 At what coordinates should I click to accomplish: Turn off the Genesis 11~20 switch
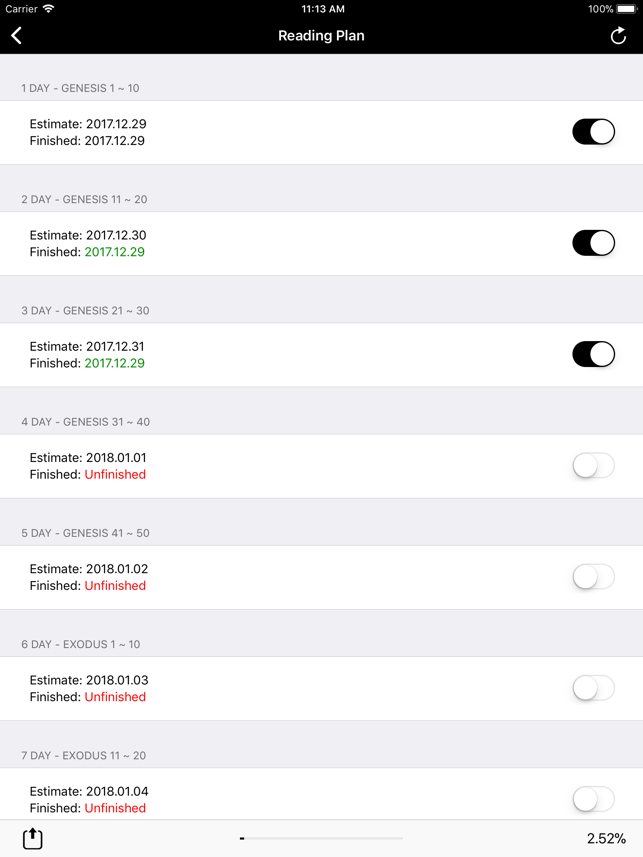593,243
